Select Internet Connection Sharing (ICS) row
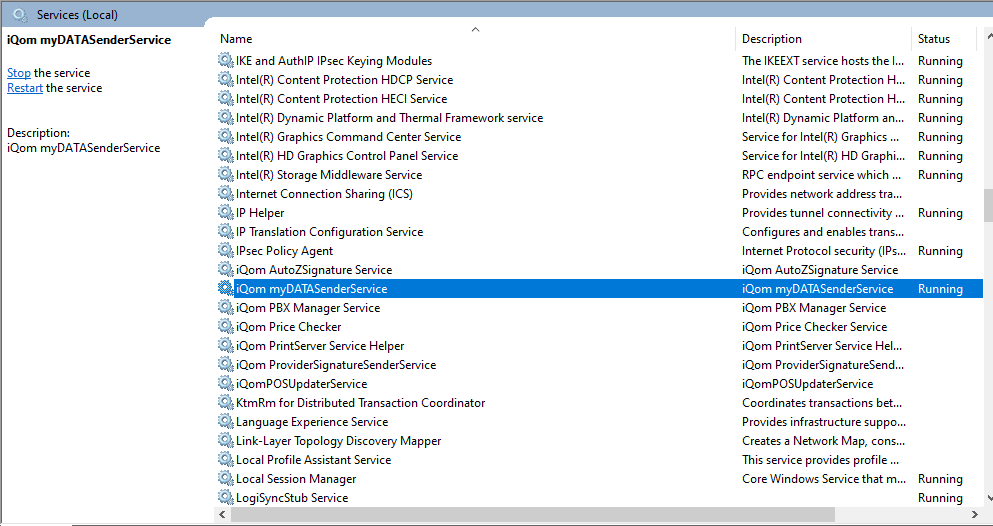993x526 pixels. [324, 194]
